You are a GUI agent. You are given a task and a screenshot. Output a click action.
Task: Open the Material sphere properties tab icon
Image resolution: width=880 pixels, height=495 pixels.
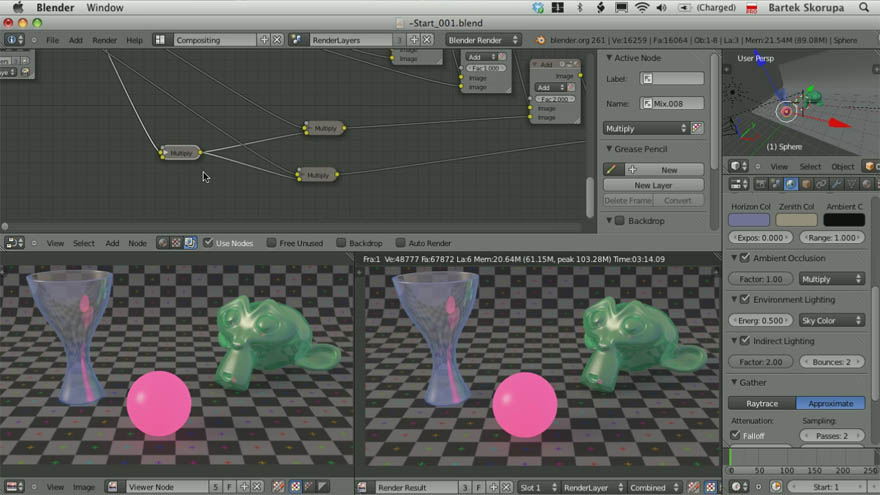point(867,184)
